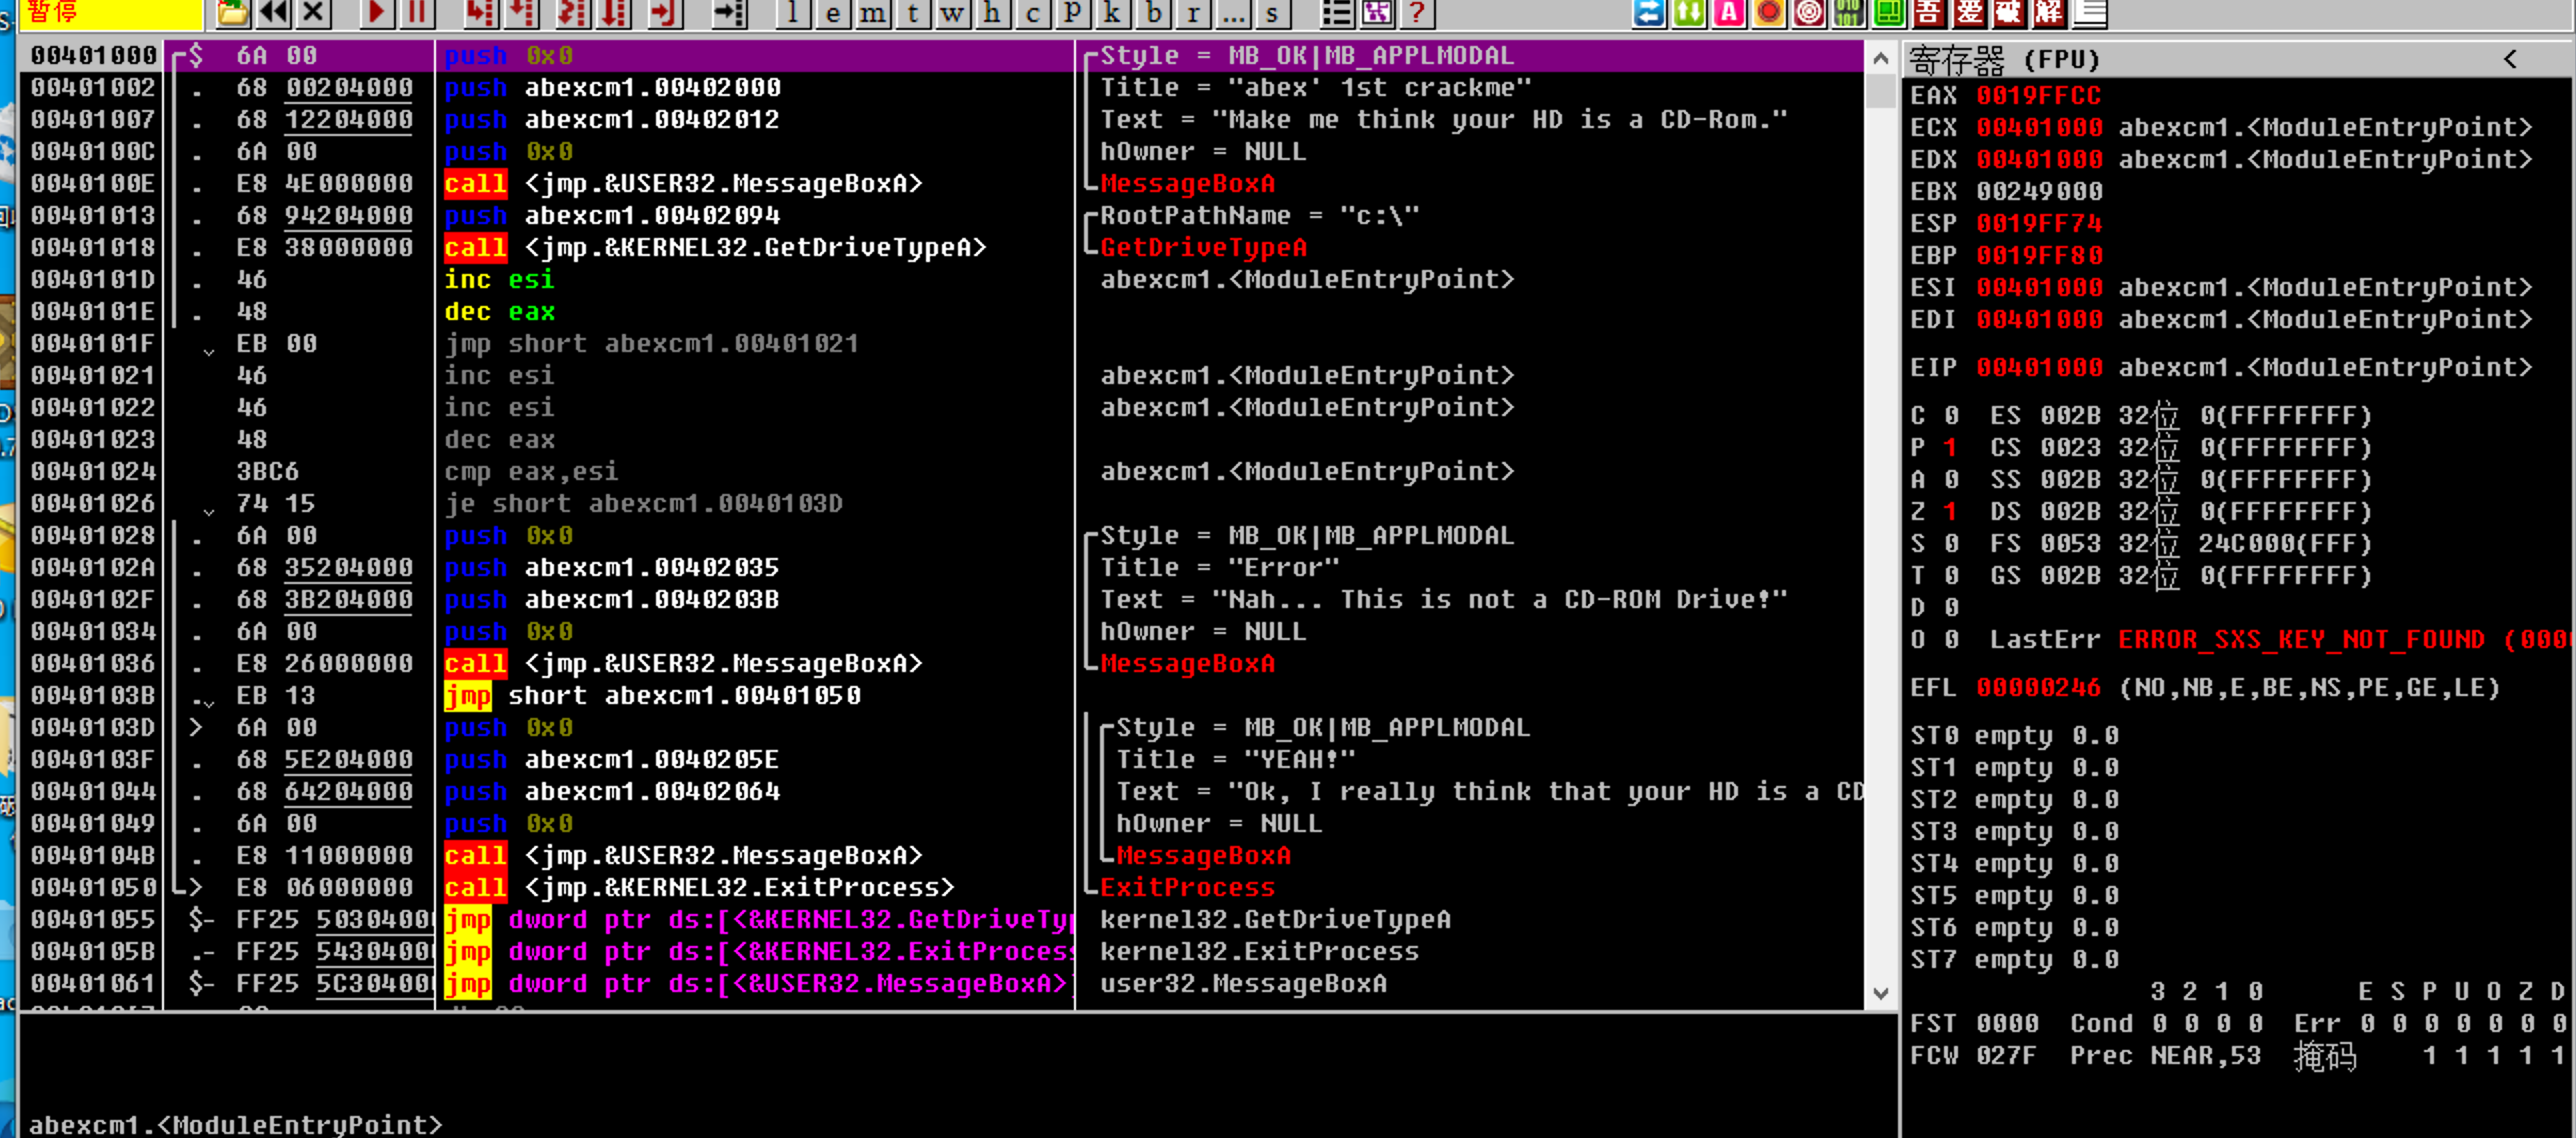Open the Handles window with the 'h' button
2576x1138 pixels.
(x=992, y=13)
